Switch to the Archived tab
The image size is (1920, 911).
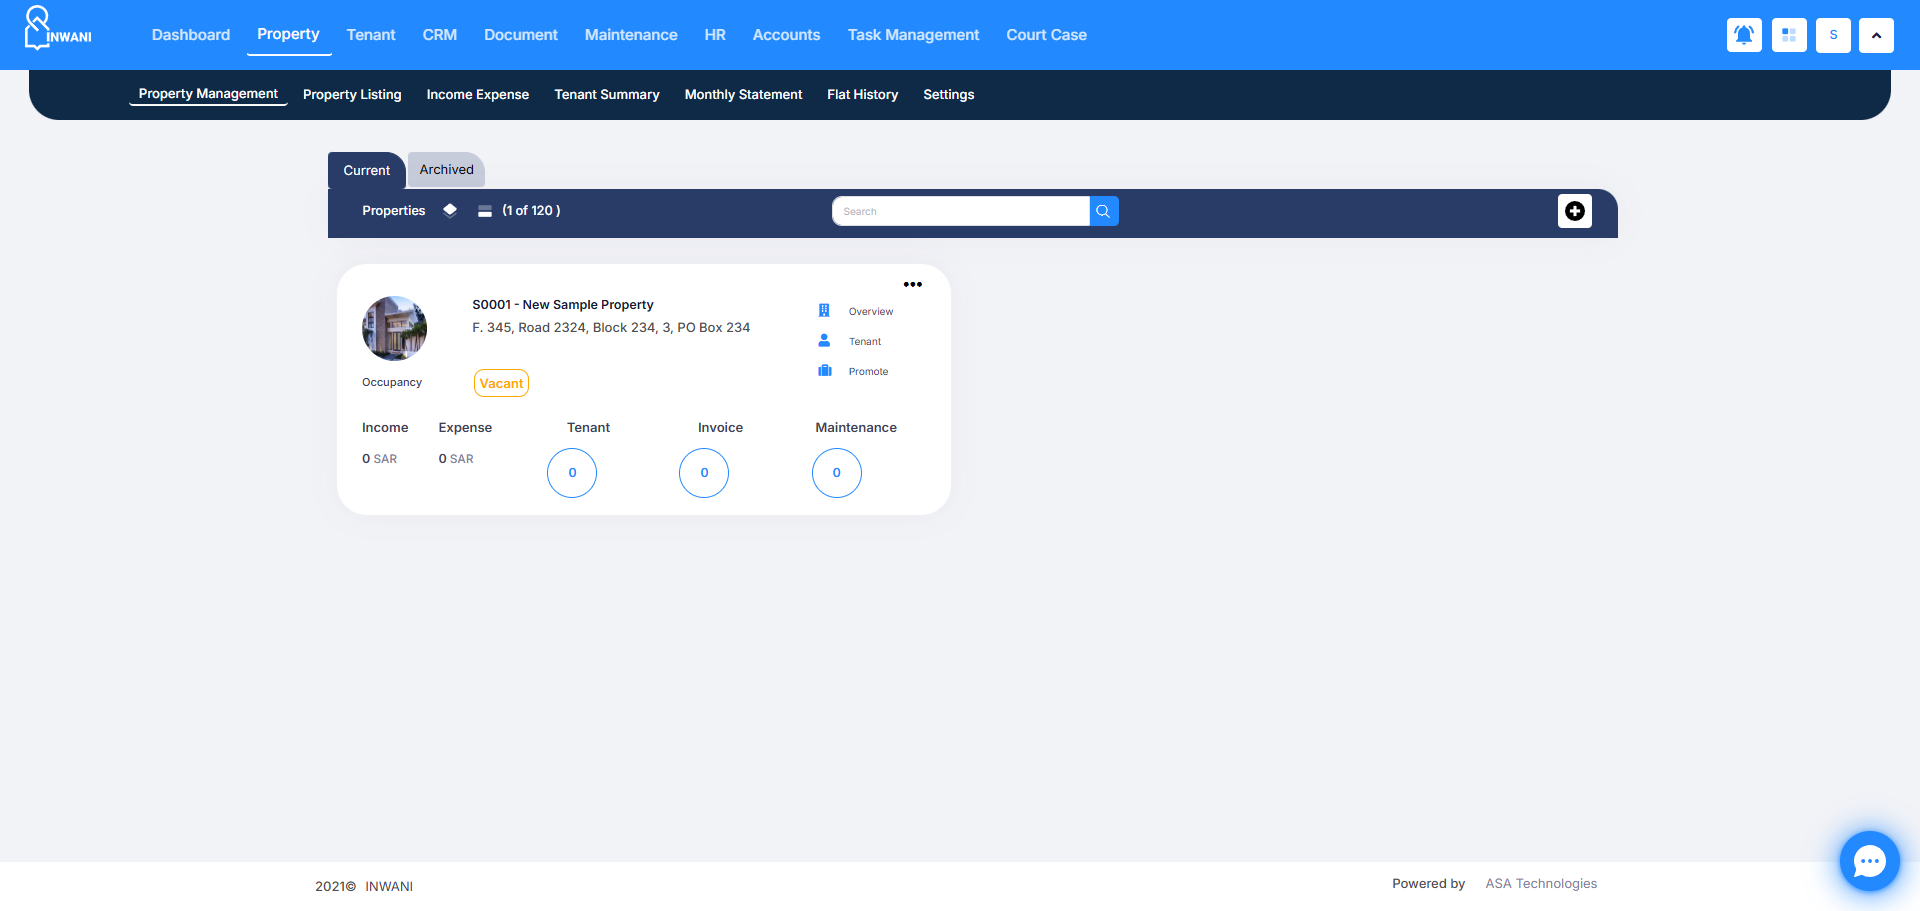coord(446,170)
